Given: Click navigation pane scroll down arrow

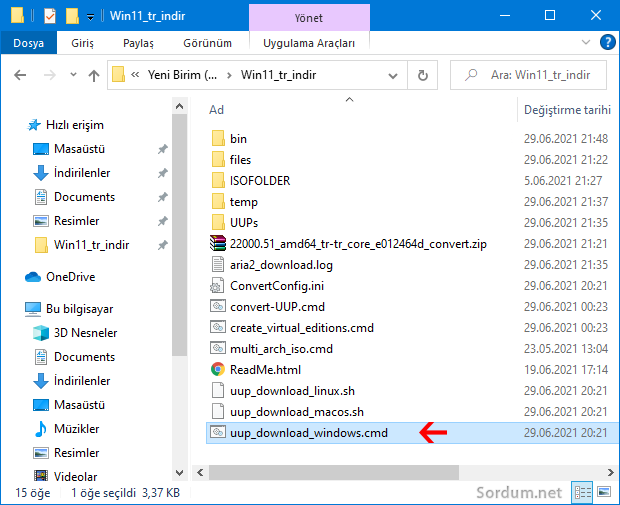Looking at the screenshot, I should click(179, 473).
